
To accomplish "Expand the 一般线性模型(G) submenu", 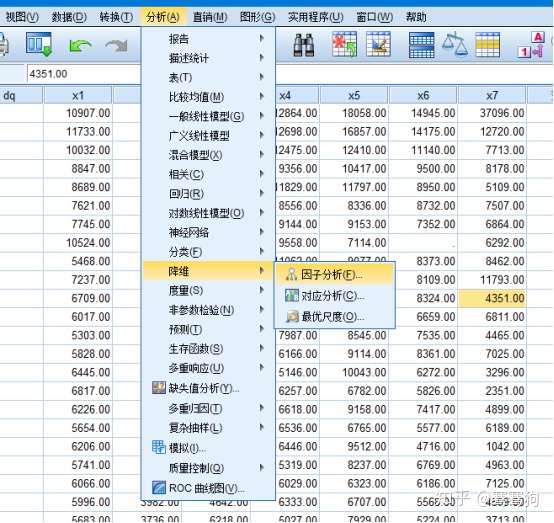I will [208, 116].
